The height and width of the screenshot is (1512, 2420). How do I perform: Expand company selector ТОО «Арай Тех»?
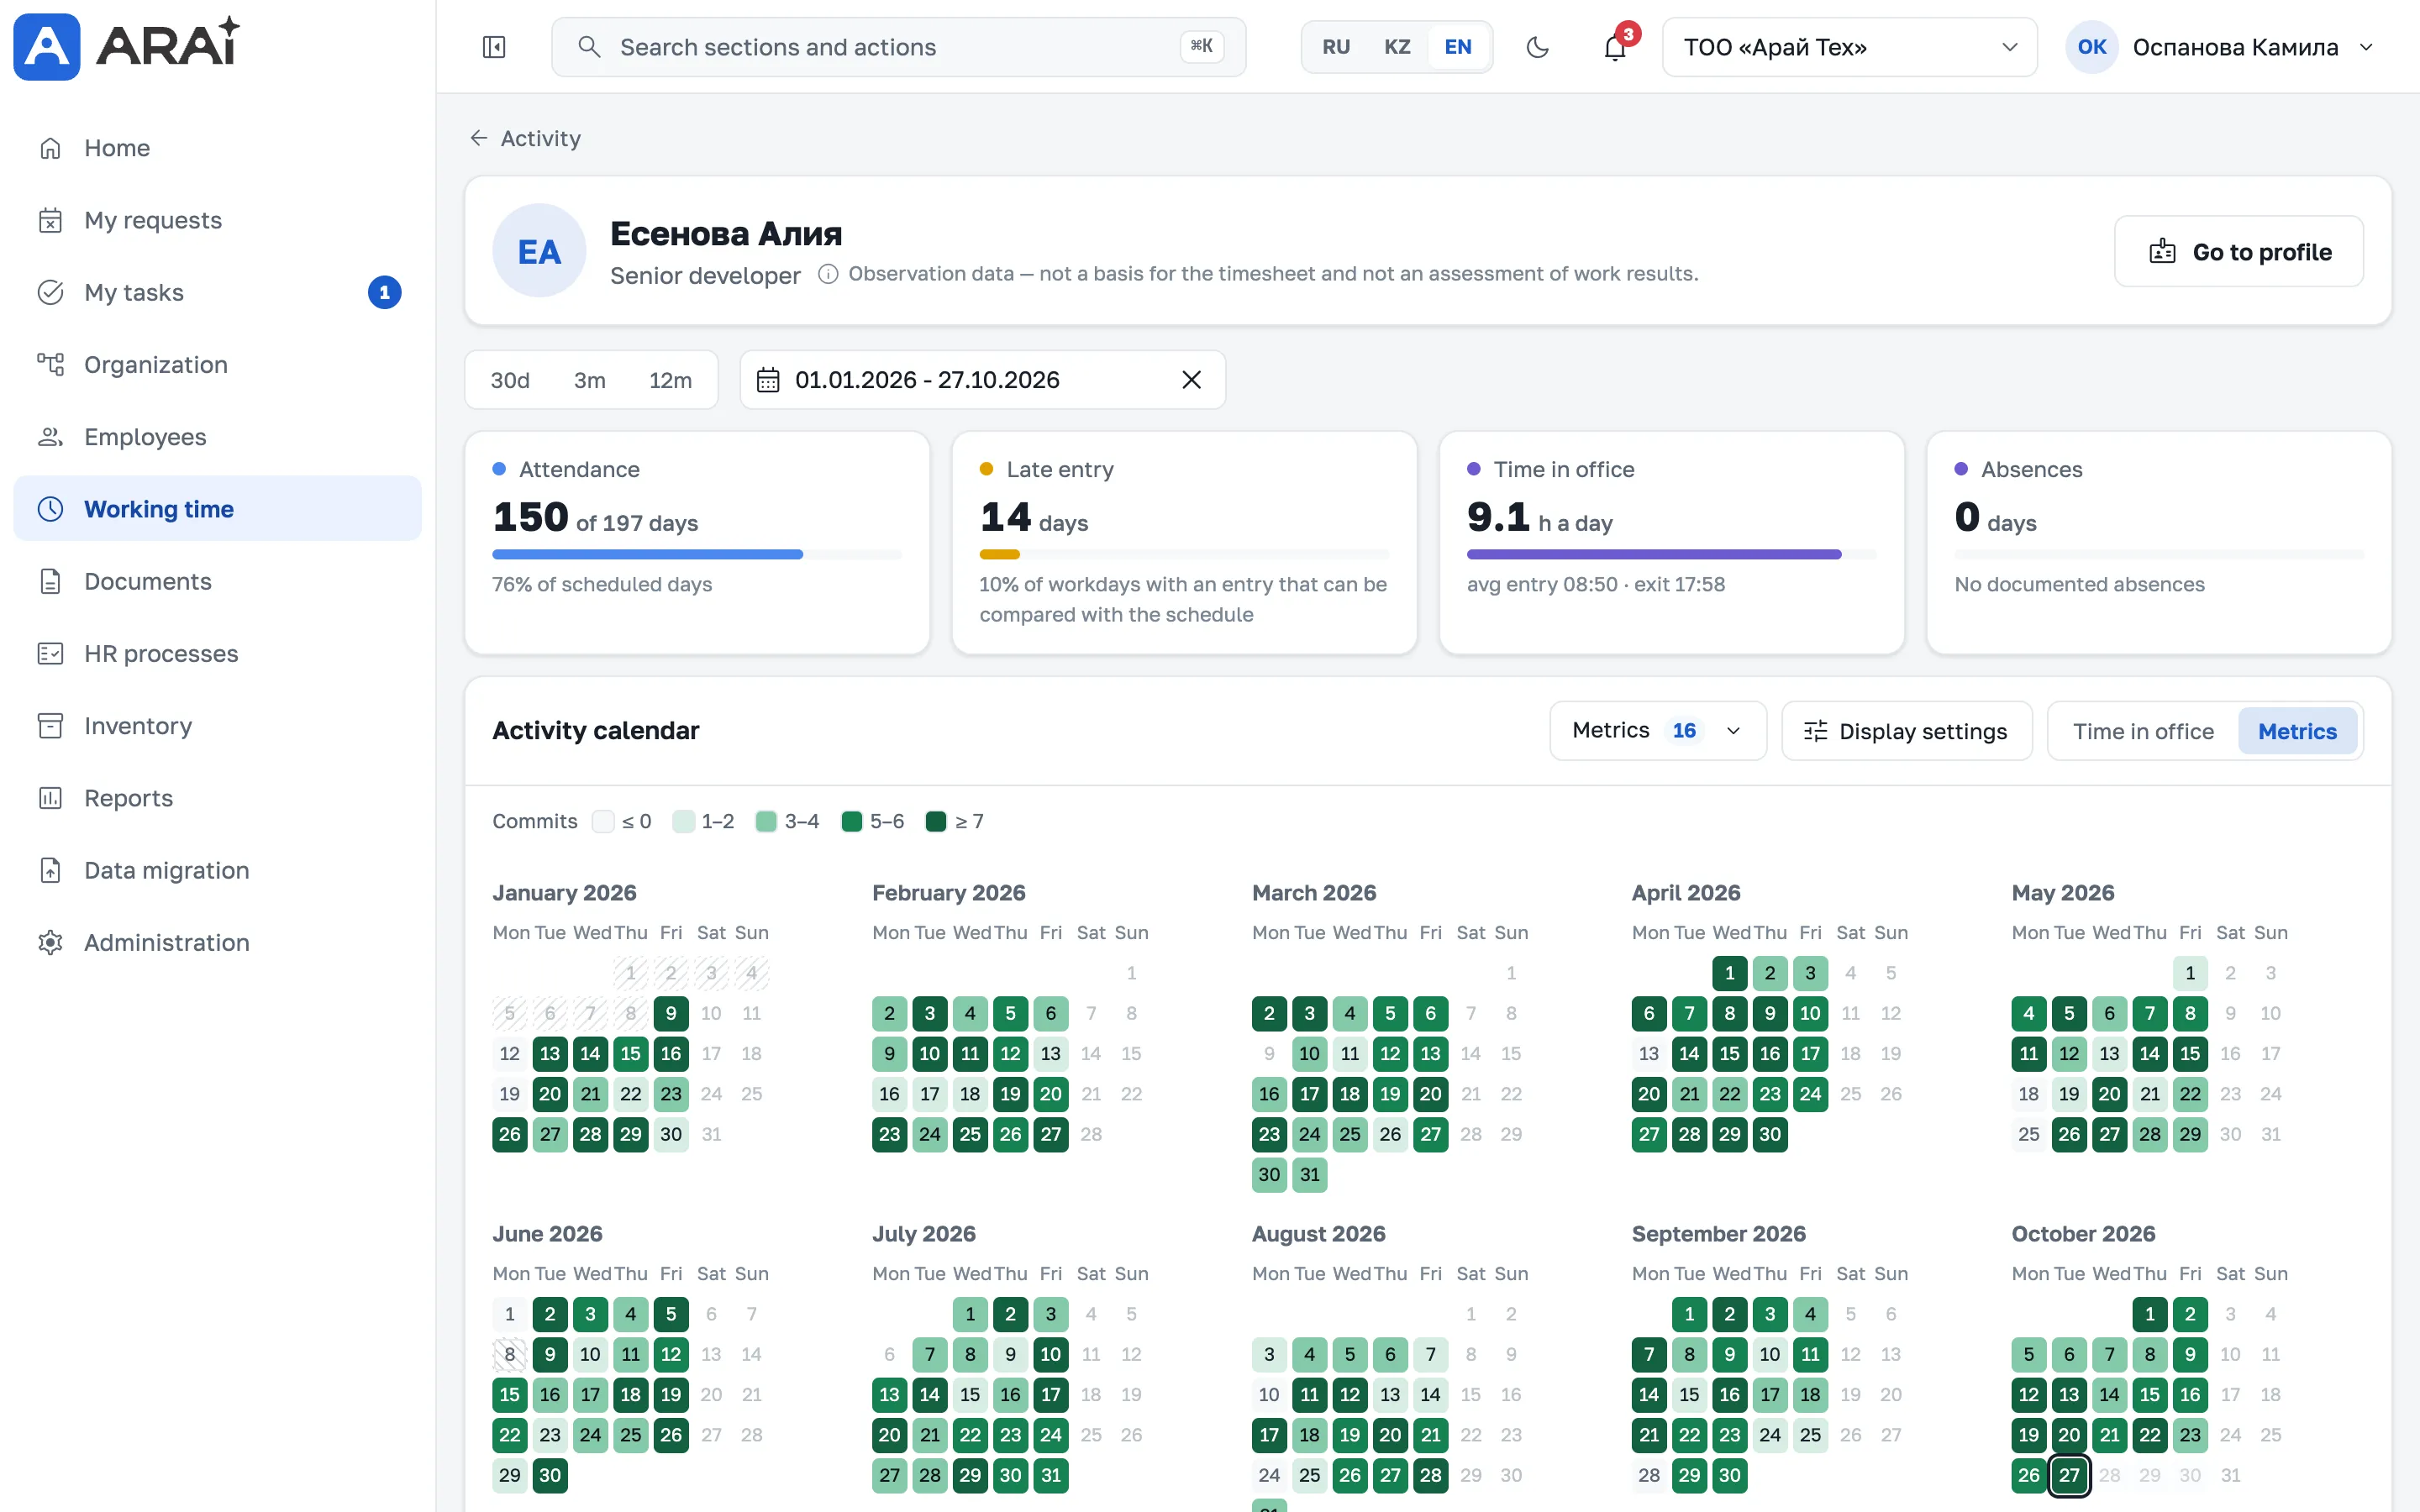tap(1849, 47)
